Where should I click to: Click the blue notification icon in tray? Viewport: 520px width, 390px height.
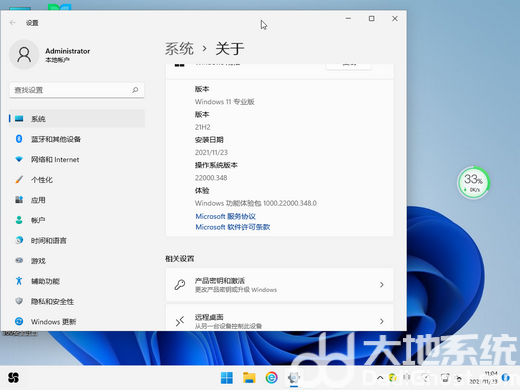click(506, 377)
